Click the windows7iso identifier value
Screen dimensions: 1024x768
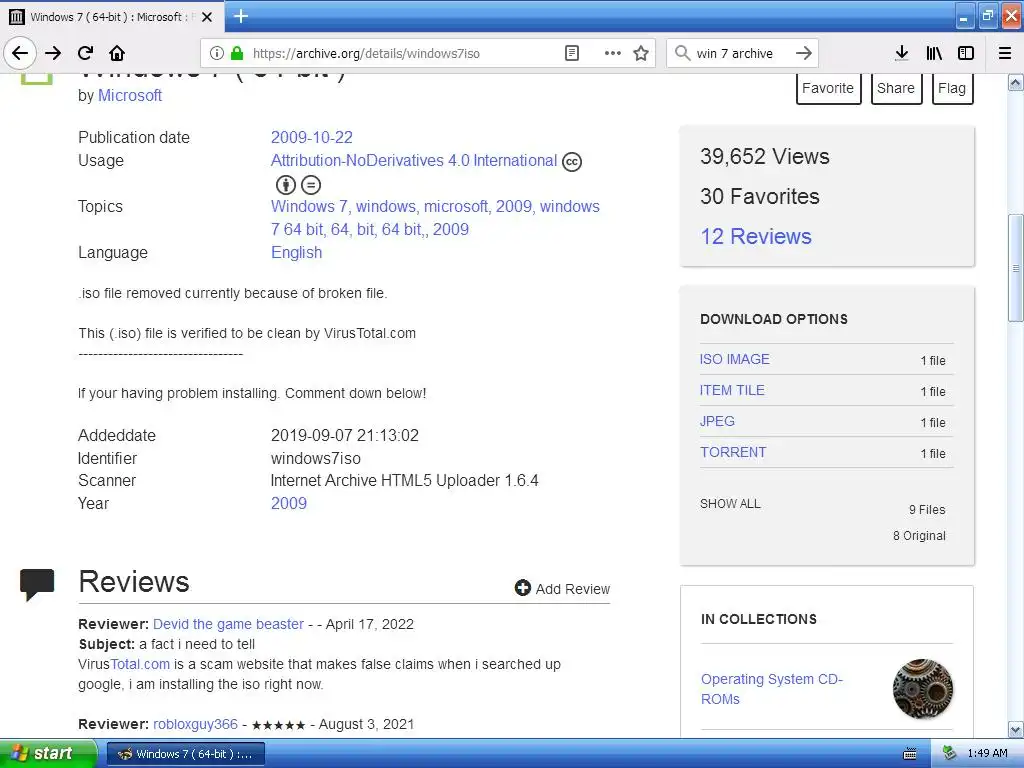tap(315, 458)
